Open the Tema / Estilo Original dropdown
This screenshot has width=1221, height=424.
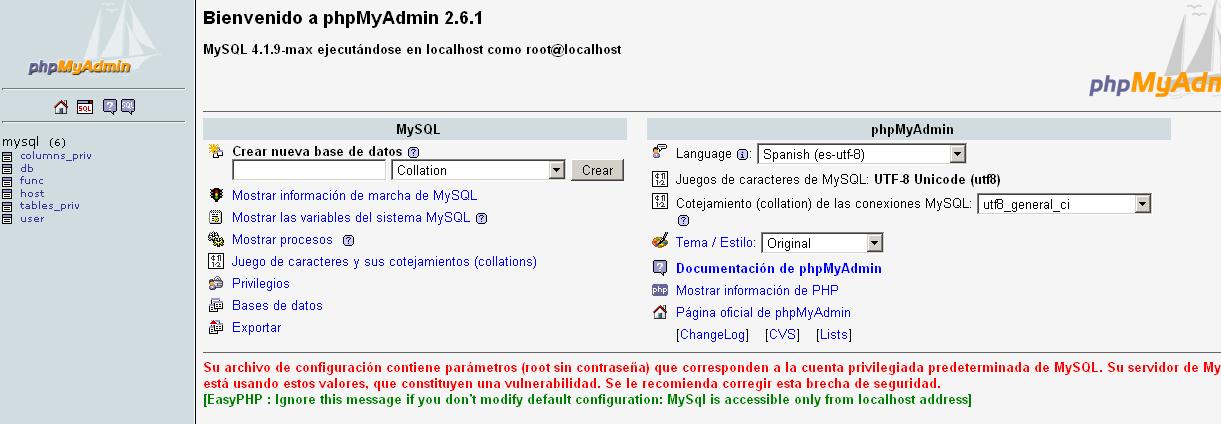823,243
